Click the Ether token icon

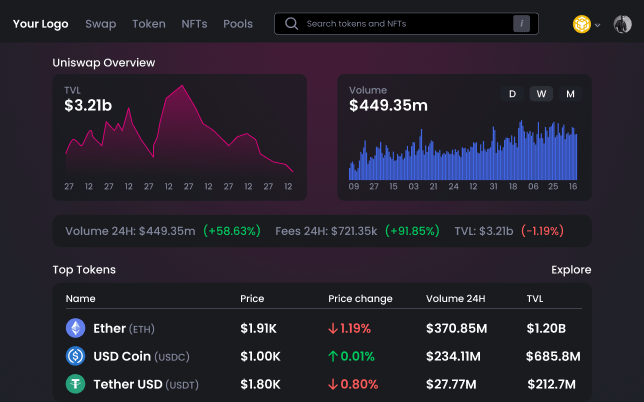[75, 328]
